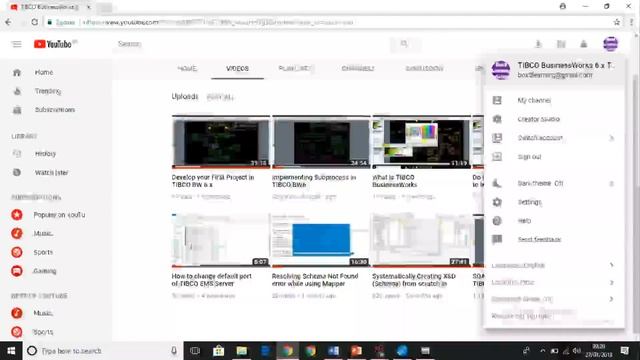The image size is (640, 360).
Task: Open File Explorer from taskbar
Action: [x=242, y=351]
